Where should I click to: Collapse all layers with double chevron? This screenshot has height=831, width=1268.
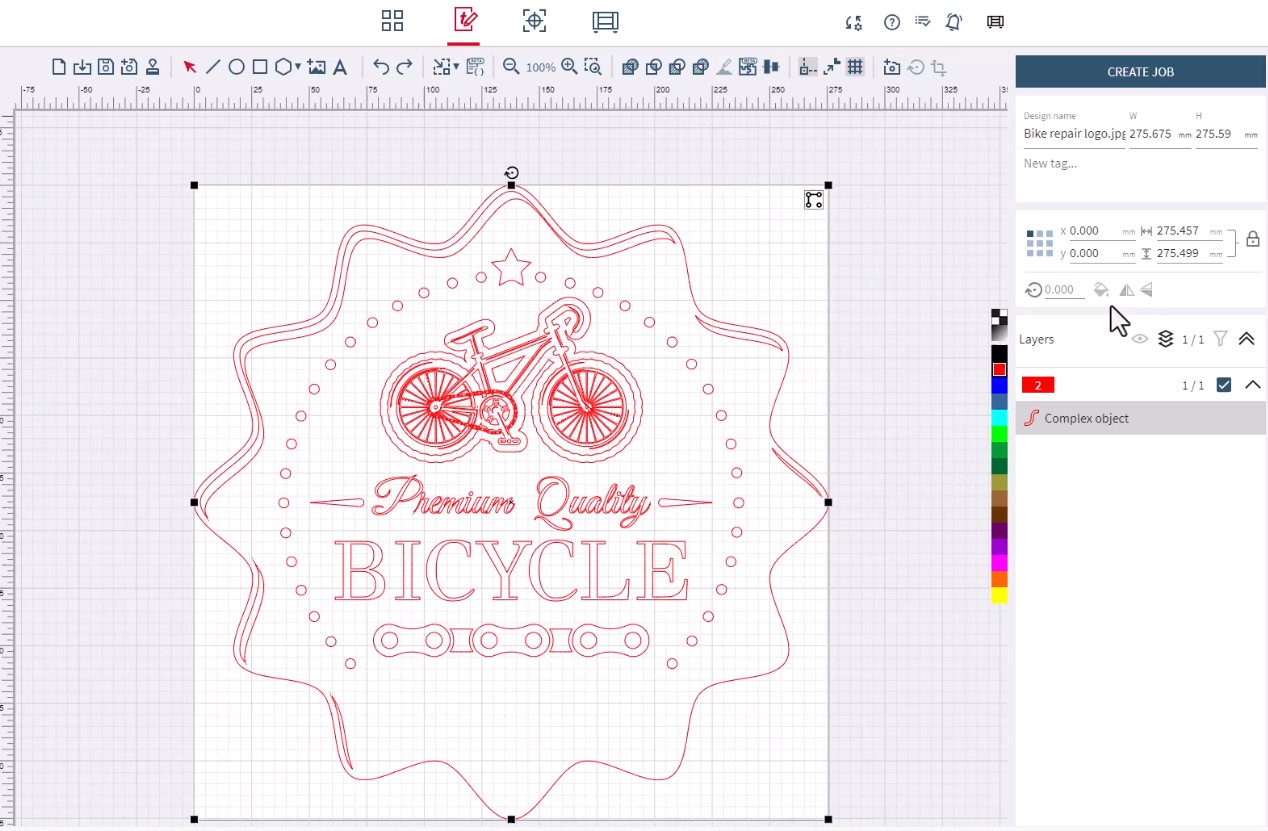point(1246,339)
